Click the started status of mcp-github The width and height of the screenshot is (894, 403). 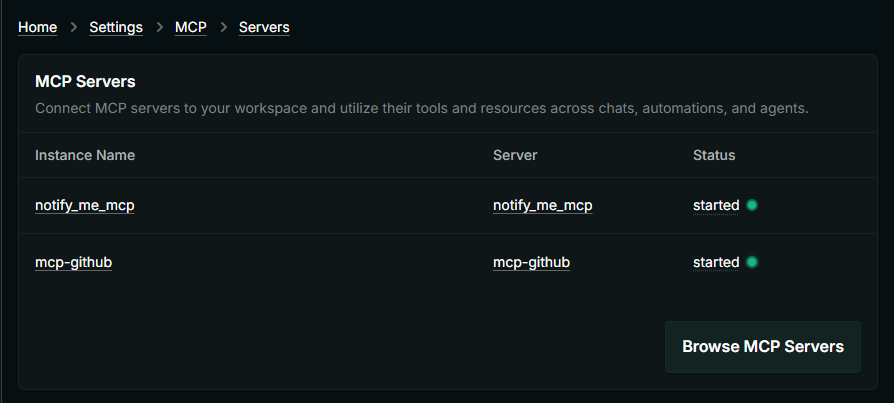click(715, 262)
